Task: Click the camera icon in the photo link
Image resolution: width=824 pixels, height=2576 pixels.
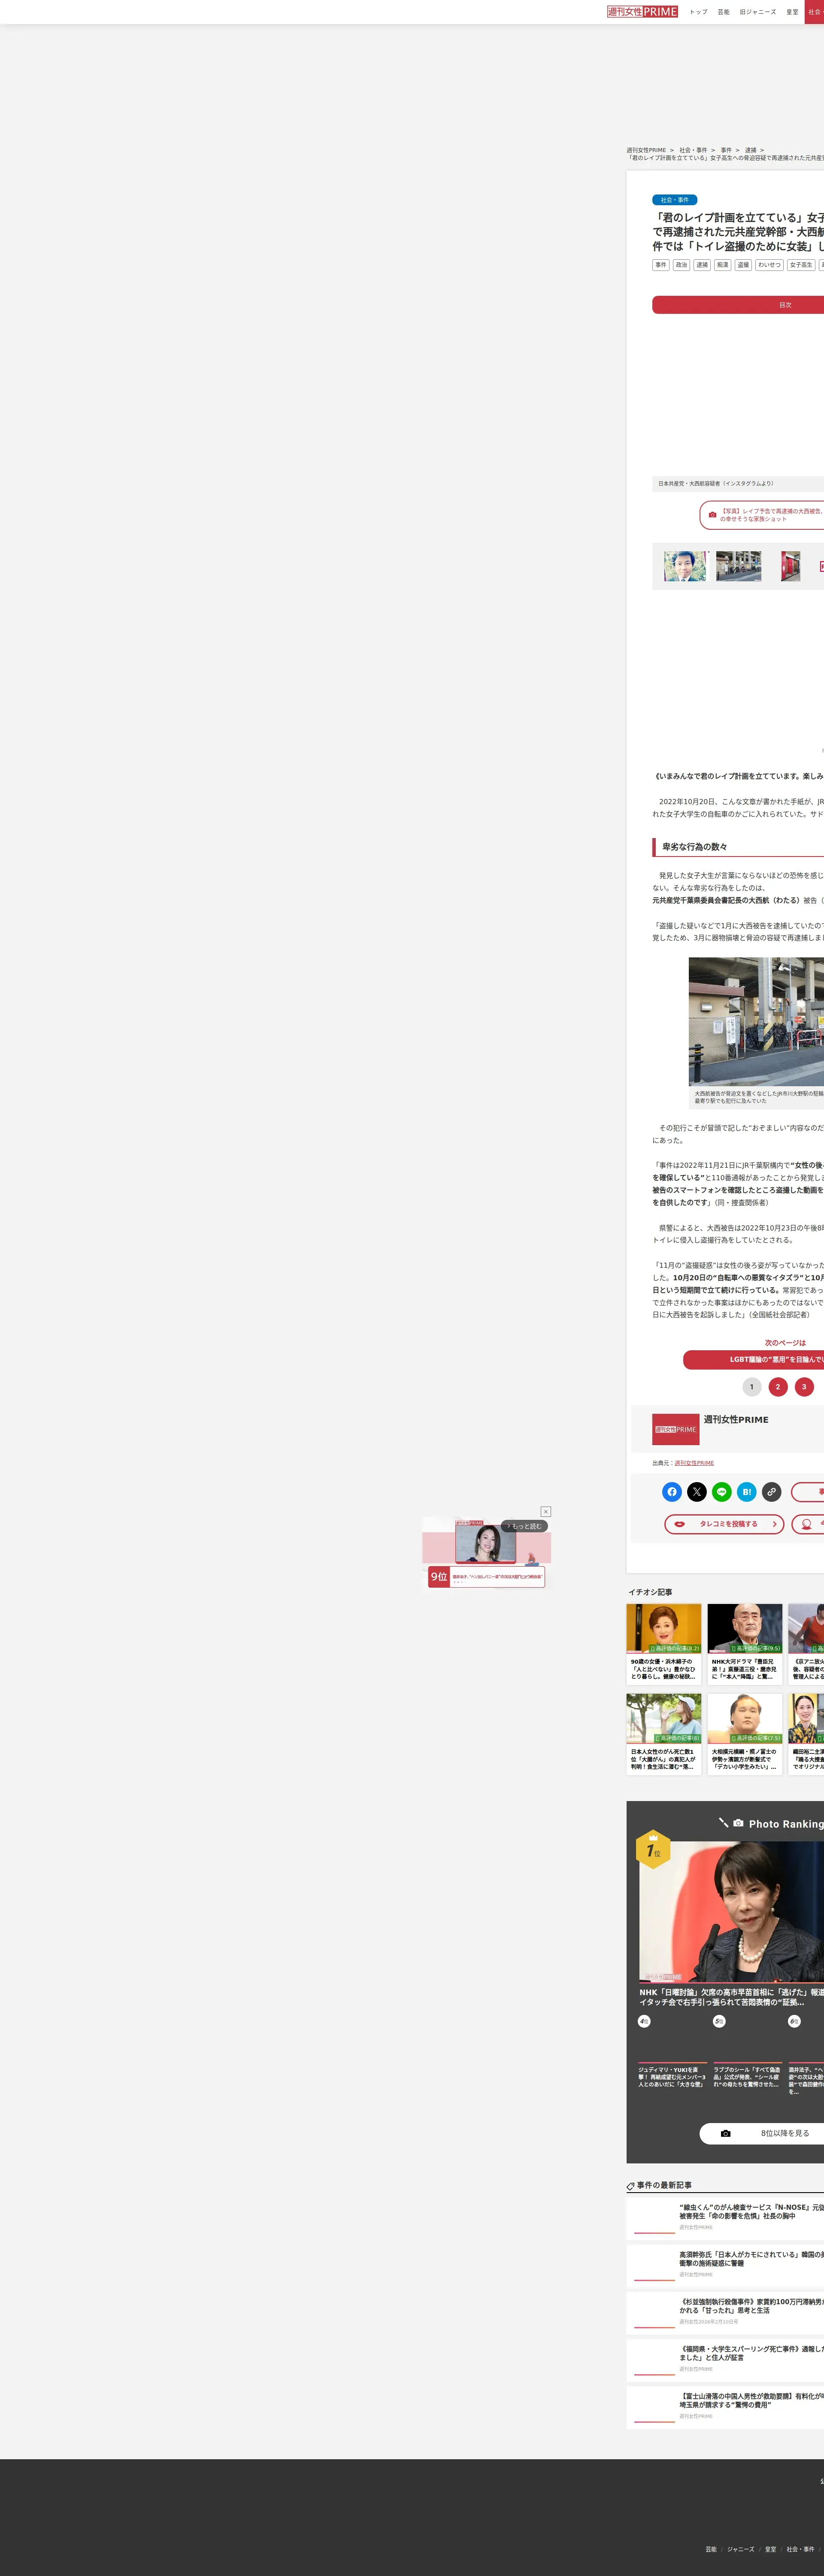Action: click(712, 515)
